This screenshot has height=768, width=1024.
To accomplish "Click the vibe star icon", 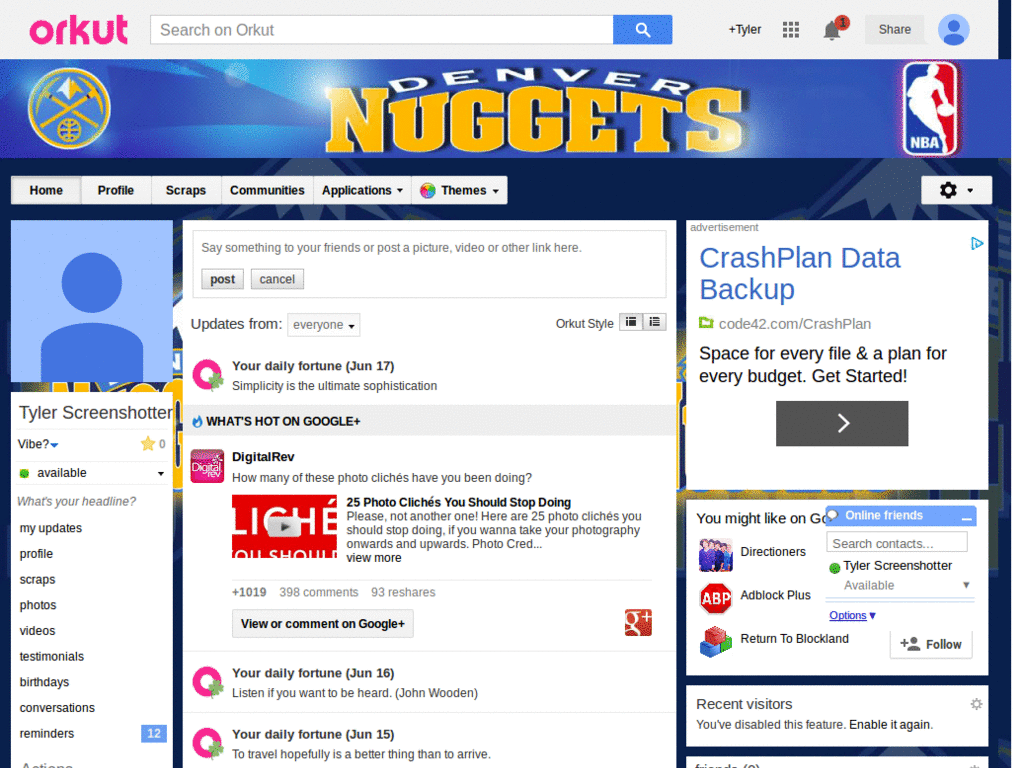I will coord(148,443).
